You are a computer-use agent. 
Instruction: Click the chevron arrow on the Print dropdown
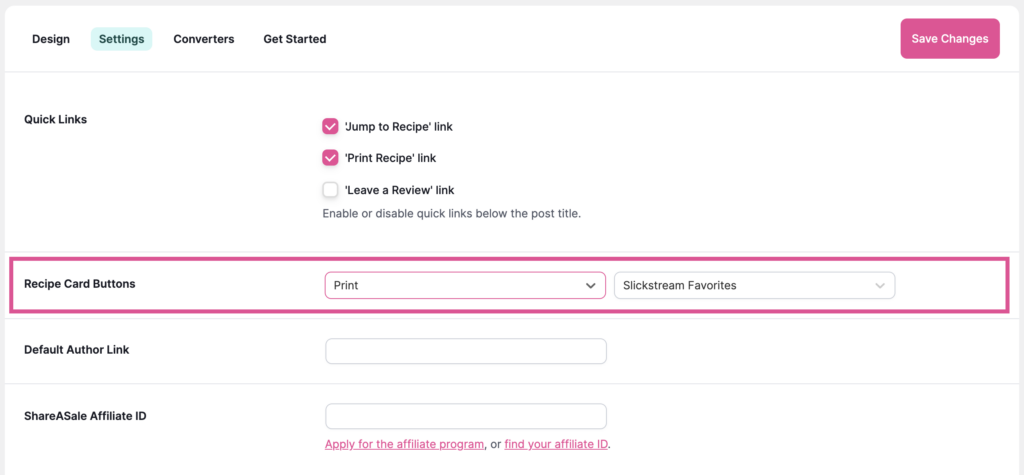[590, 286]
